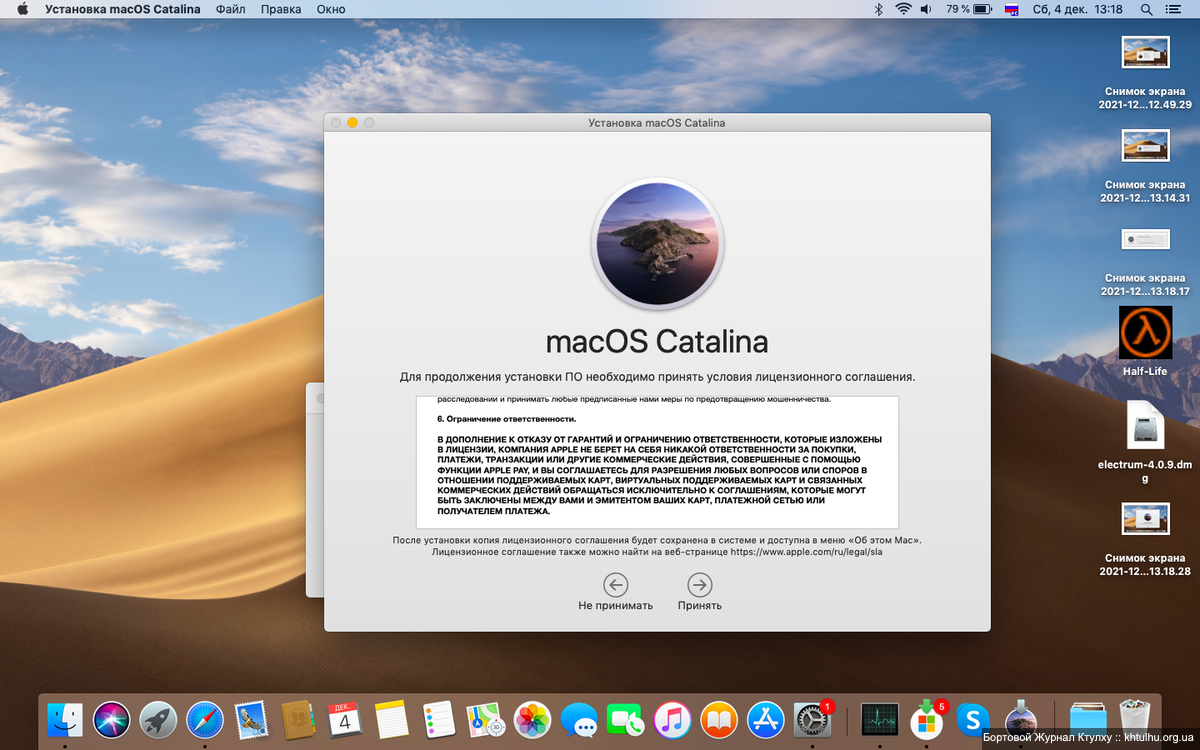Open the blue folder stack in dock

point(1088,719)
